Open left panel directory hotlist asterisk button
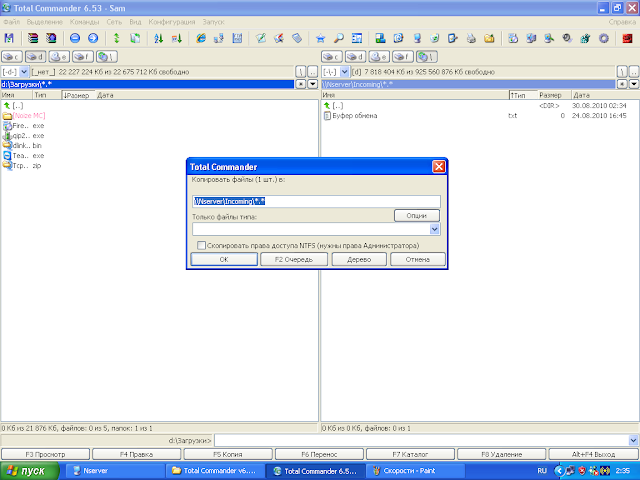The image size is (640, 480). pos(300,84)
